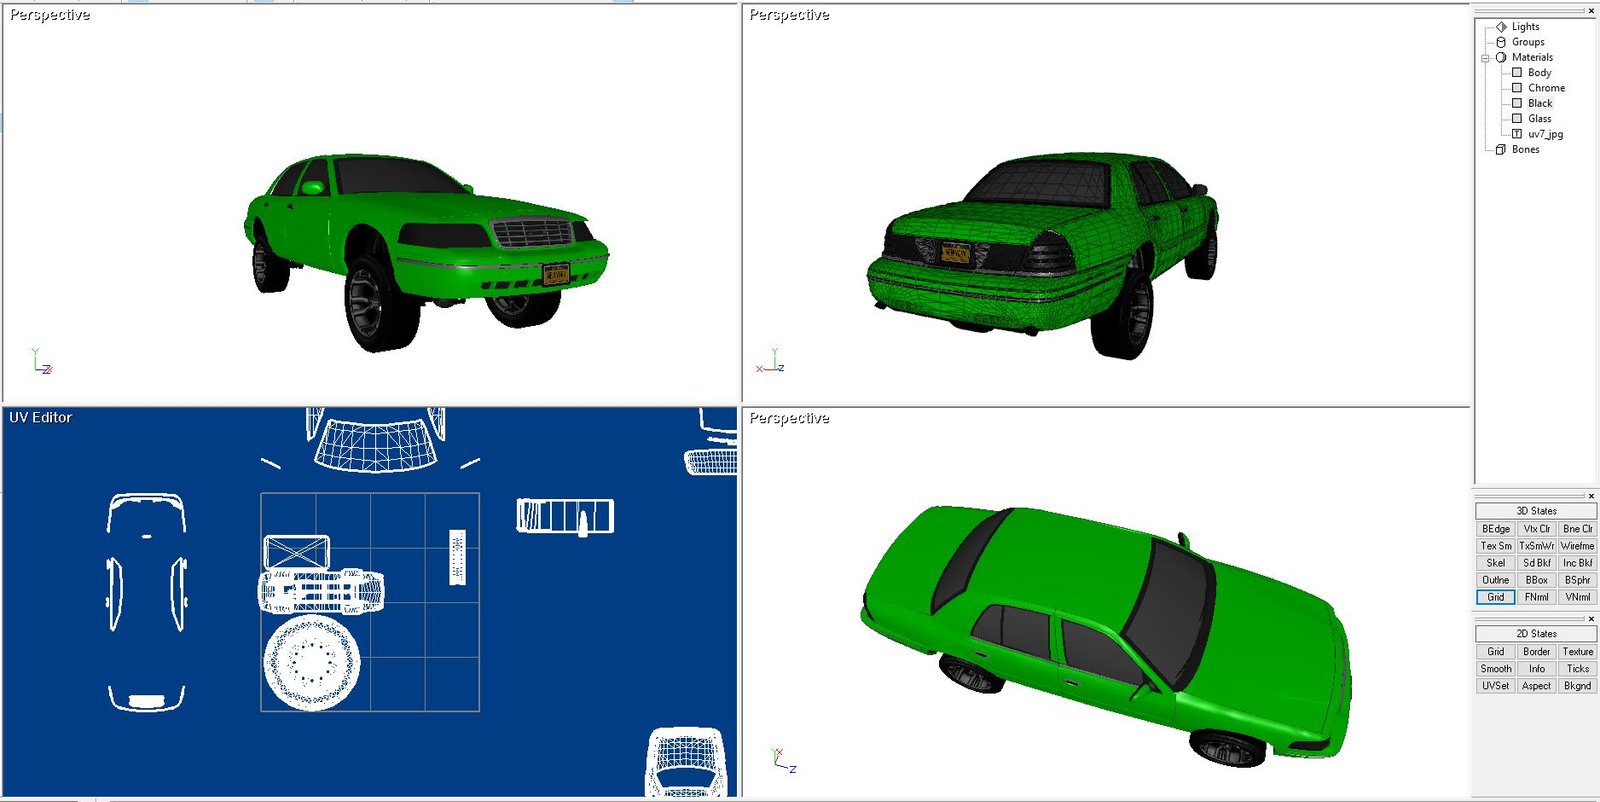Click the Bones cube icon in tree
The height and width of the screenshot is (802, 1600).
pos(1501,149)
